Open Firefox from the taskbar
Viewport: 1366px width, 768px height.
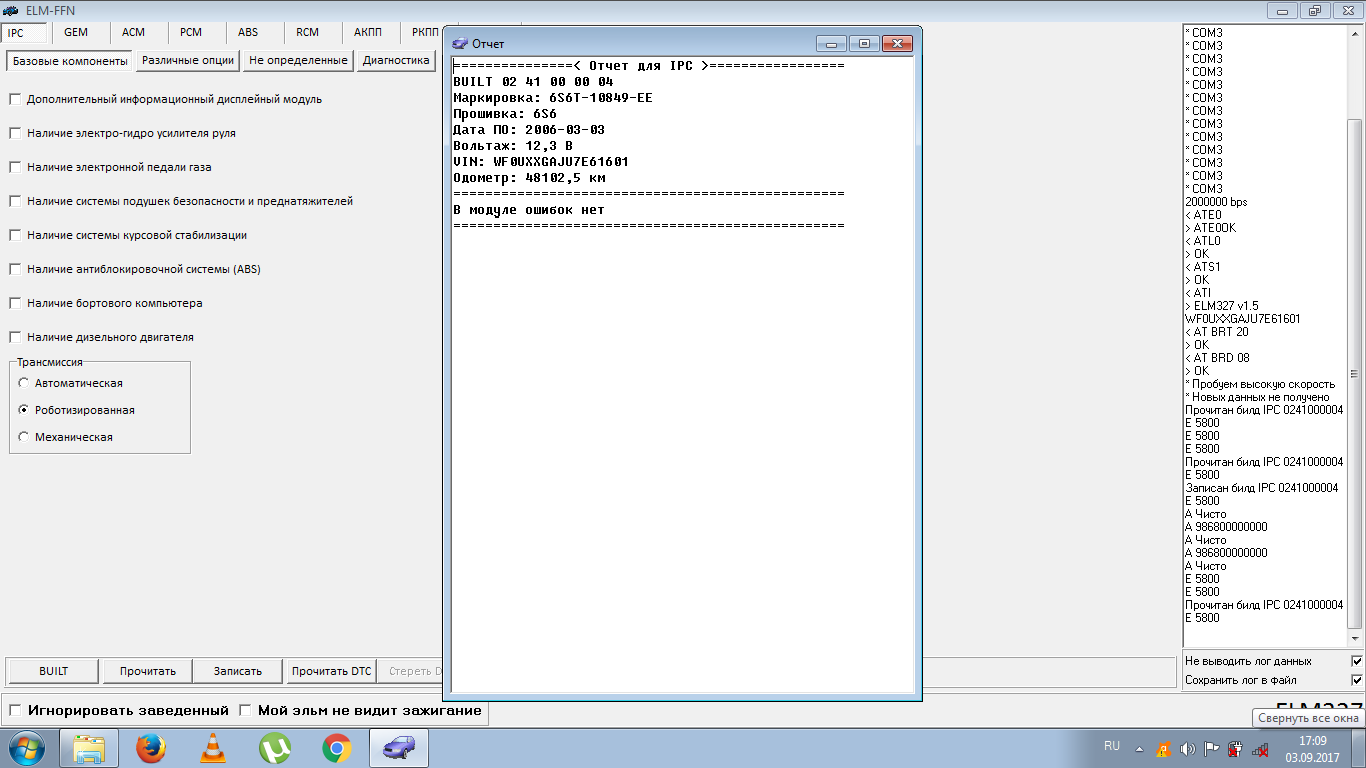tap(151, 748)
